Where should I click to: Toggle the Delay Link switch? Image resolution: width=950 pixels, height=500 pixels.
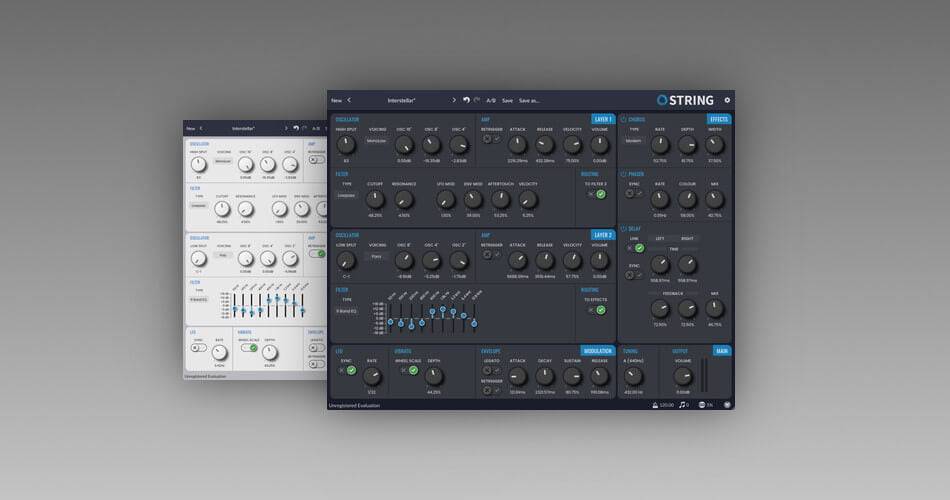coord(634,248)
